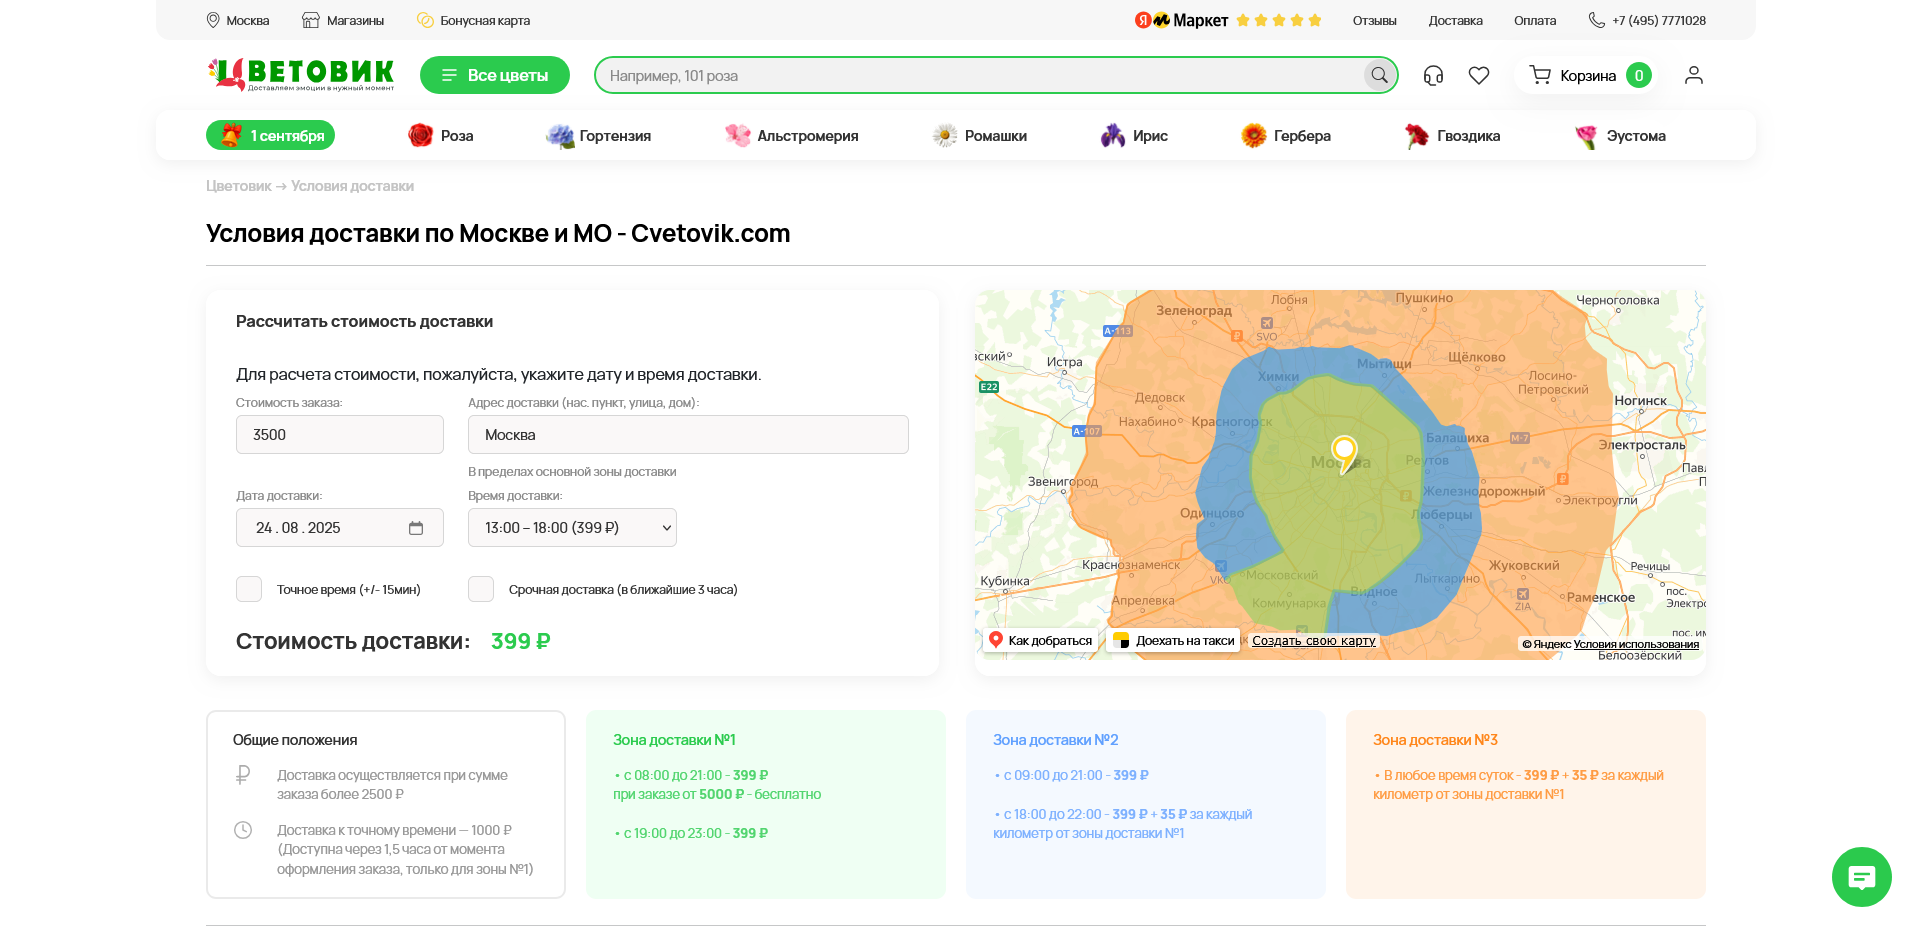Enable the 'Точное время' checkbox
Screen dimensions: 1912x927
tap(249, 589)
